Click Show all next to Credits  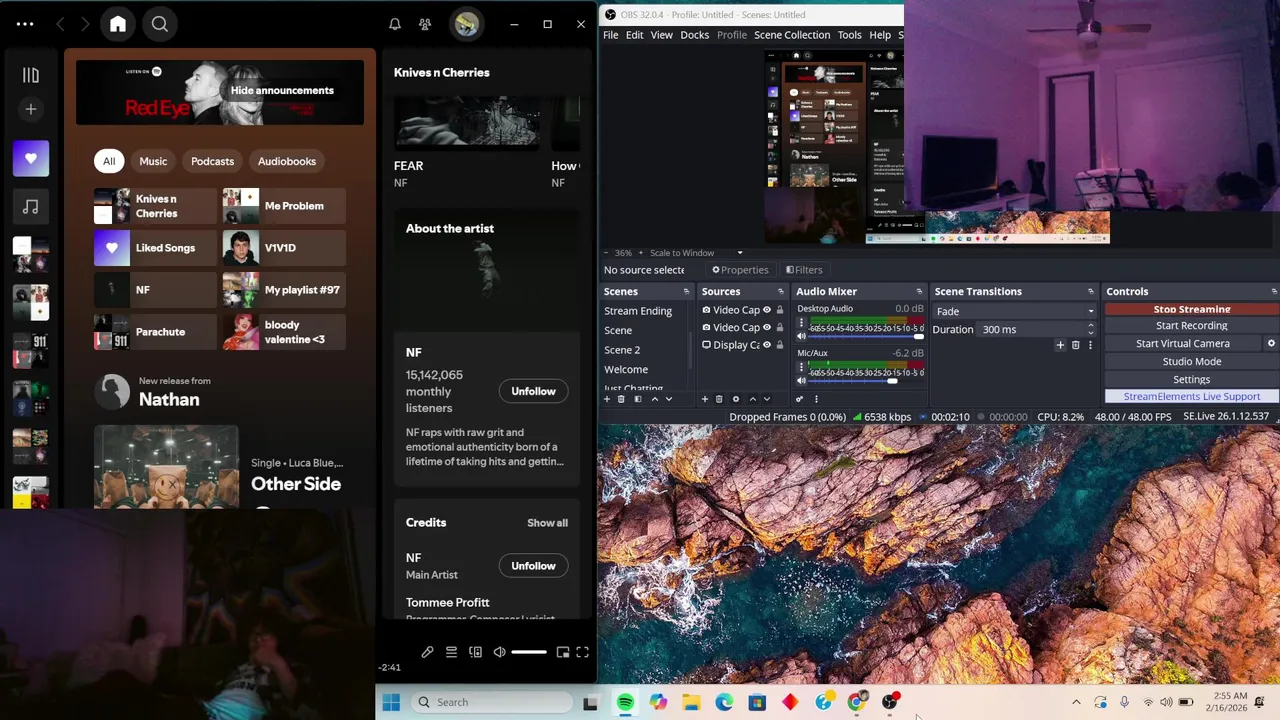(x=547, y=523)
